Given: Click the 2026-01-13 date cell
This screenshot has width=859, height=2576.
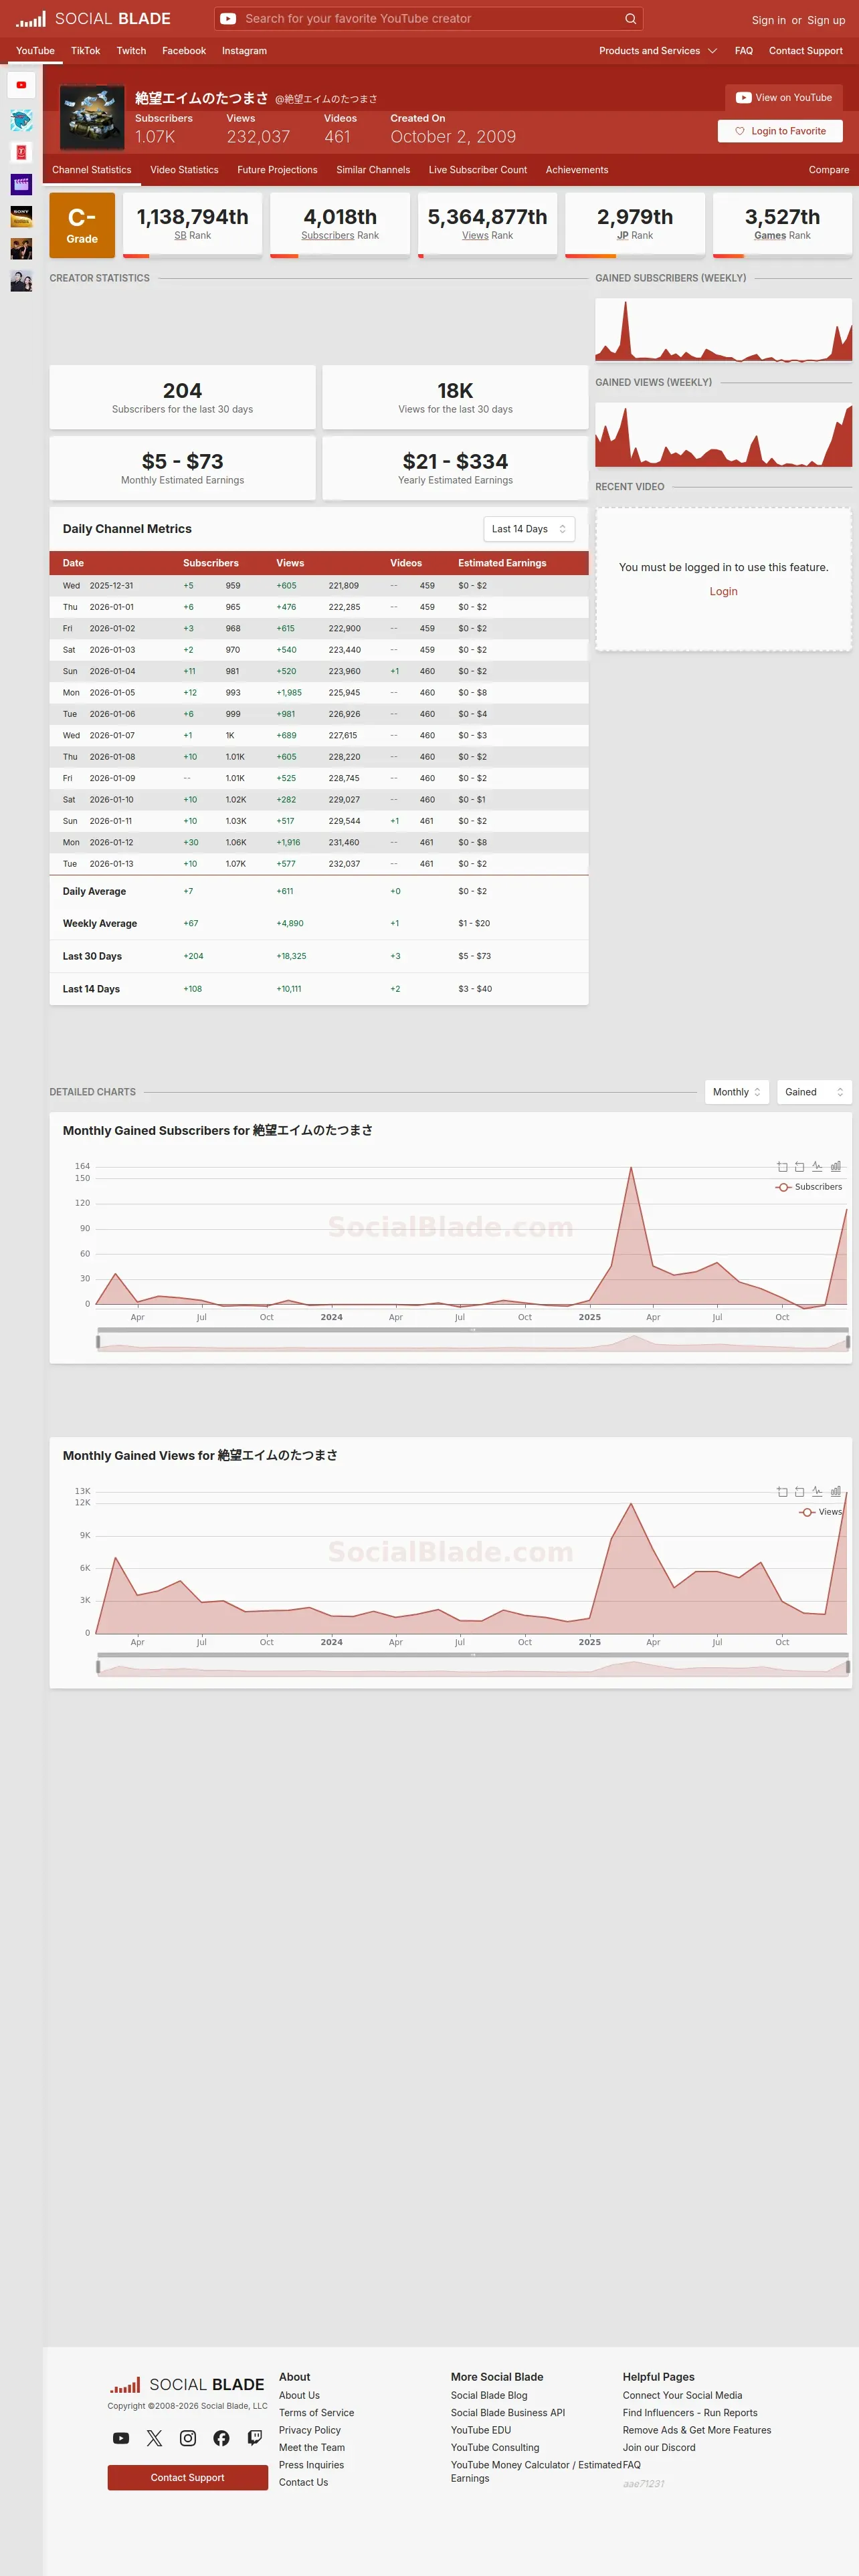Looking at the screenshot, I should click(x=111, y=864).
